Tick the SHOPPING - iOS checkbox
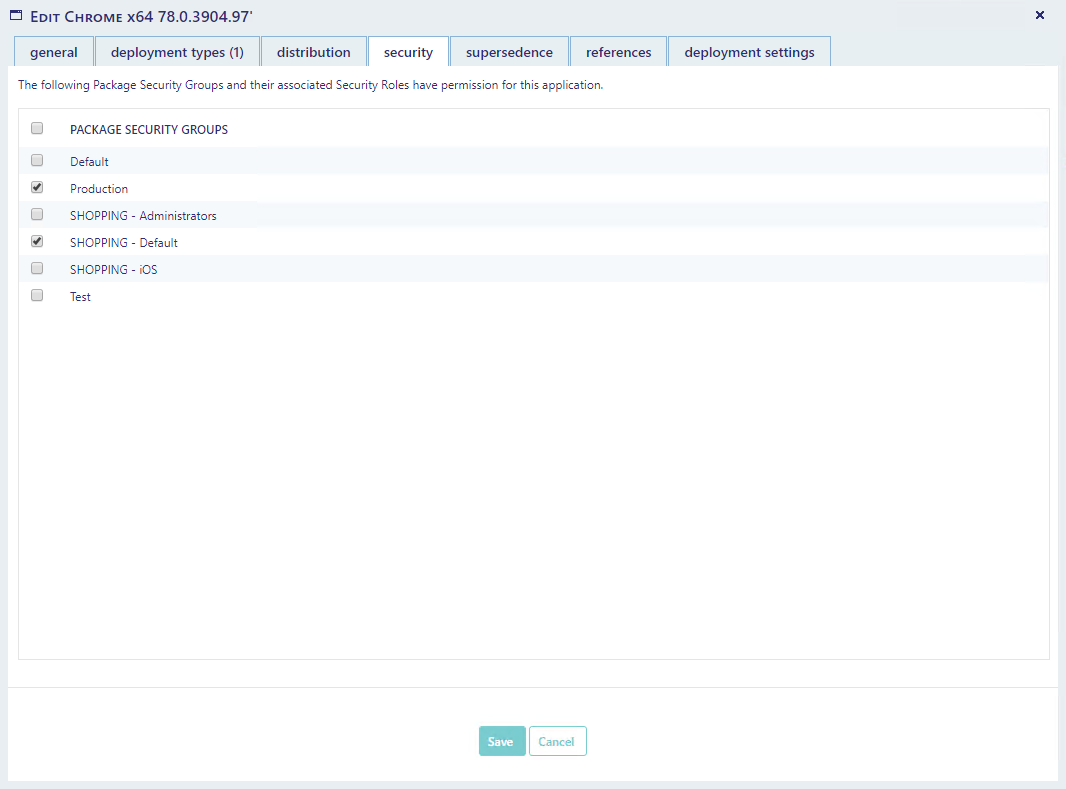 coord(37,268)
